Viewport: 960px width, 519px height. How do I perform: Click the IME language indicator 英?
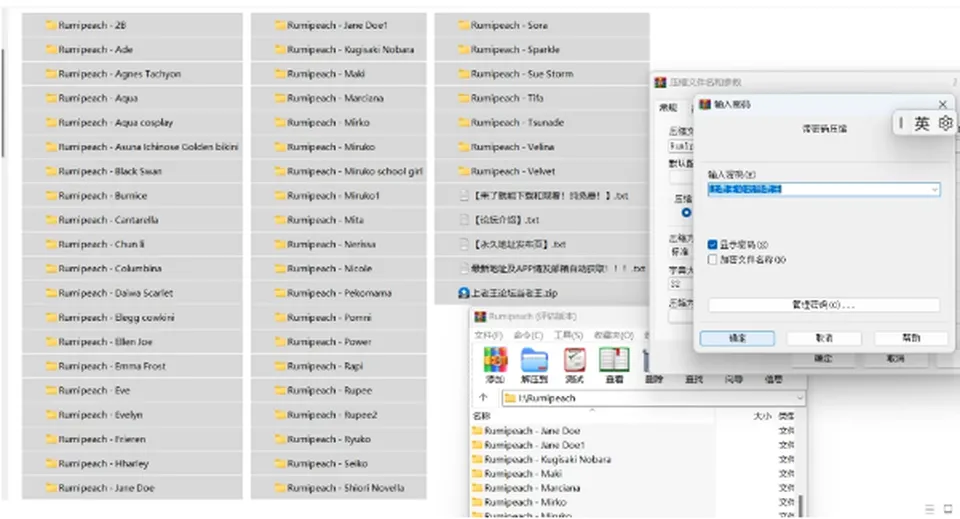click(x=921, y=124)
